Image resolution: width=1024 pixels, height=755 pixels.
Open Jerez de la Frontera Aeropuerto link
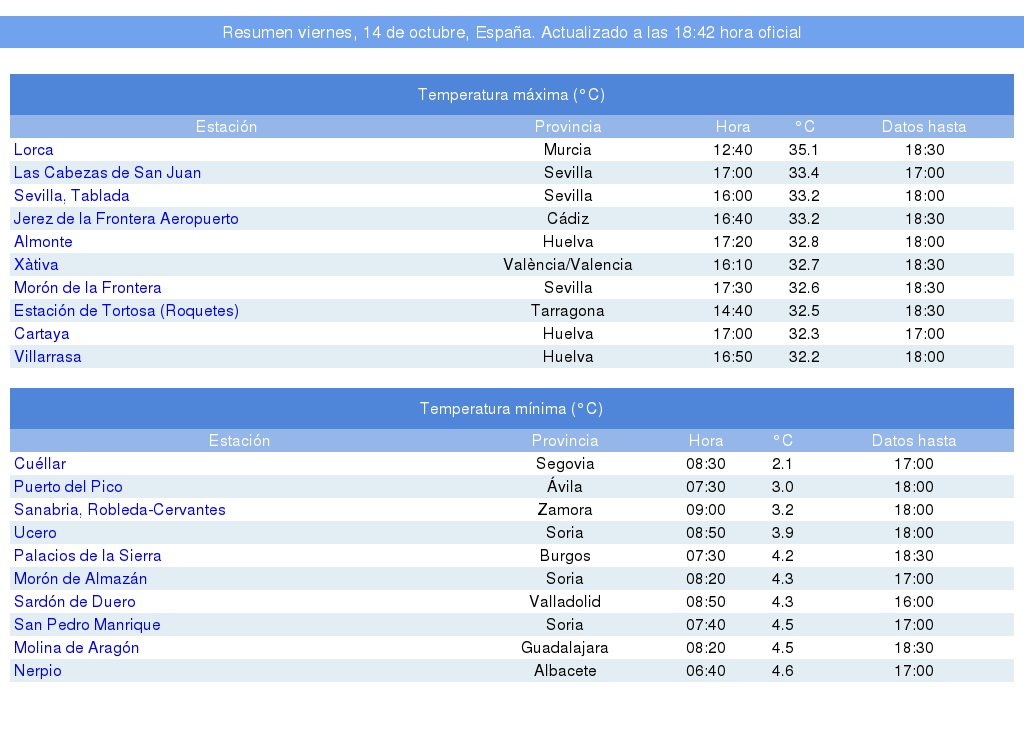126,218
